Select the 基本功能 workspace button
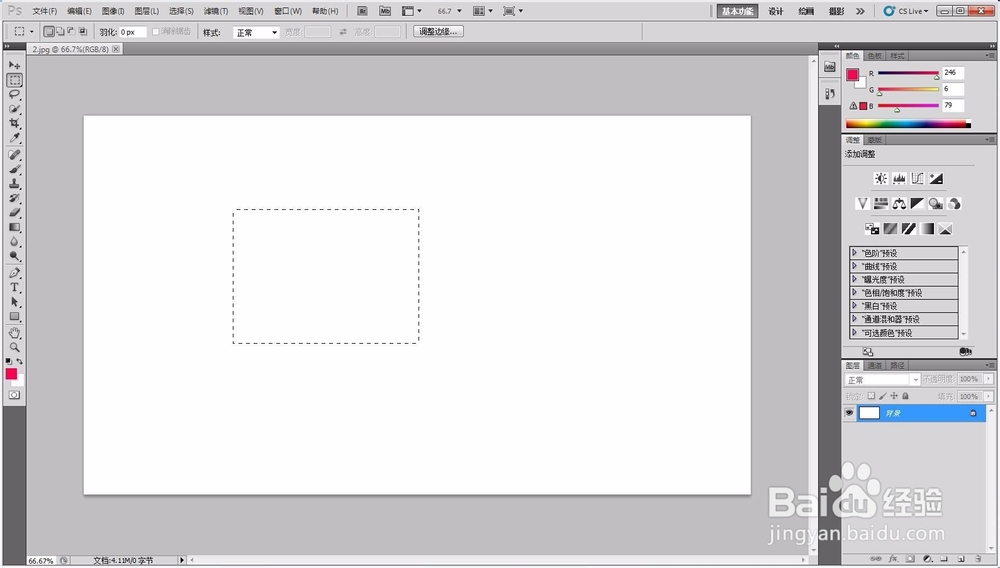Screen dimensions: 1000x568 pyautogui.click(x=737, y=11)
